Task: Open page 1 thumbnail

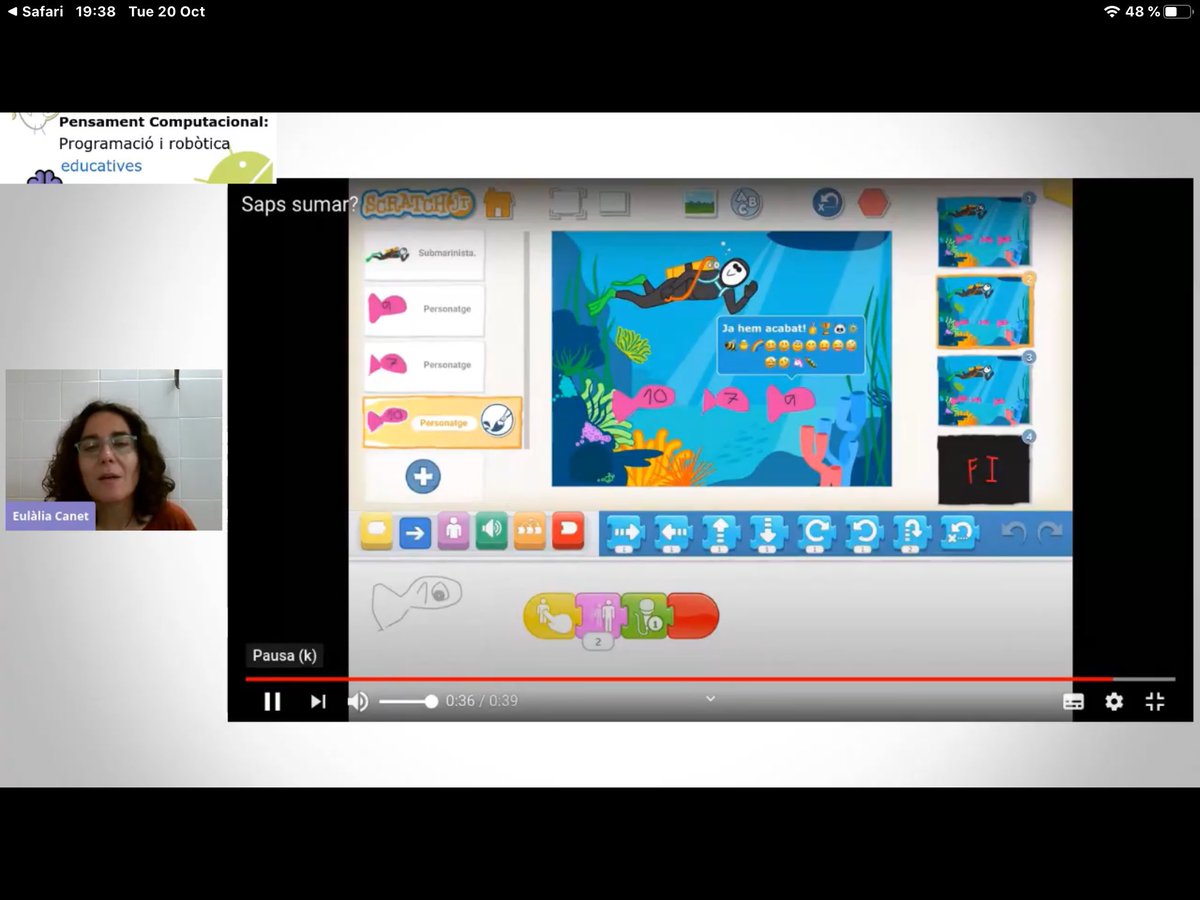Action: pyautogui.click(x=983, y=232)
